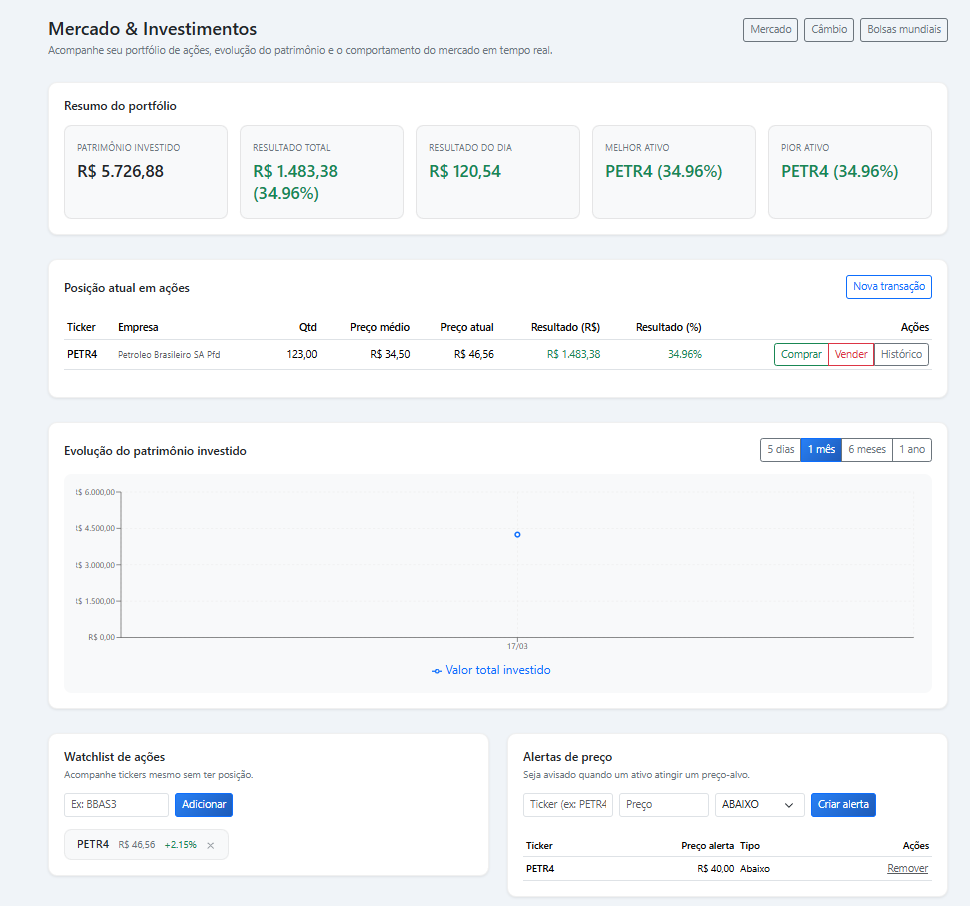Select the '6 meses' time range

pos(866,449)
